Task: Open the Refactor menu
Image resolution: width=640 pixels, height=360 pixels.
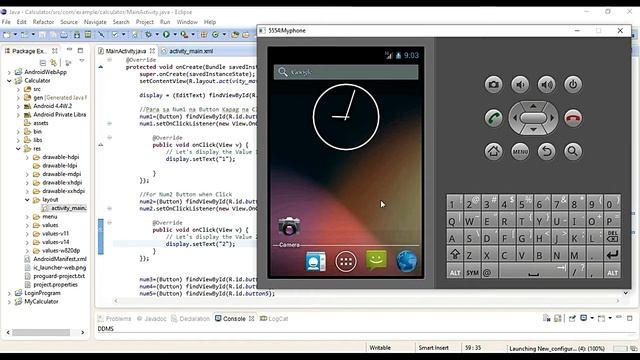Action: [x=43, y=22]
